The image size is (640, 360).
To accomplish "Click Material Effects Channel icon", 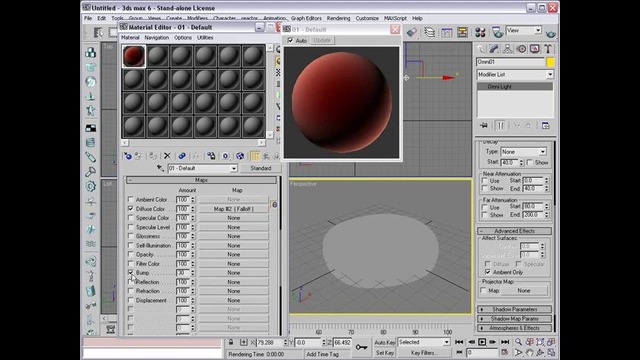I will [x=225, y=156].
